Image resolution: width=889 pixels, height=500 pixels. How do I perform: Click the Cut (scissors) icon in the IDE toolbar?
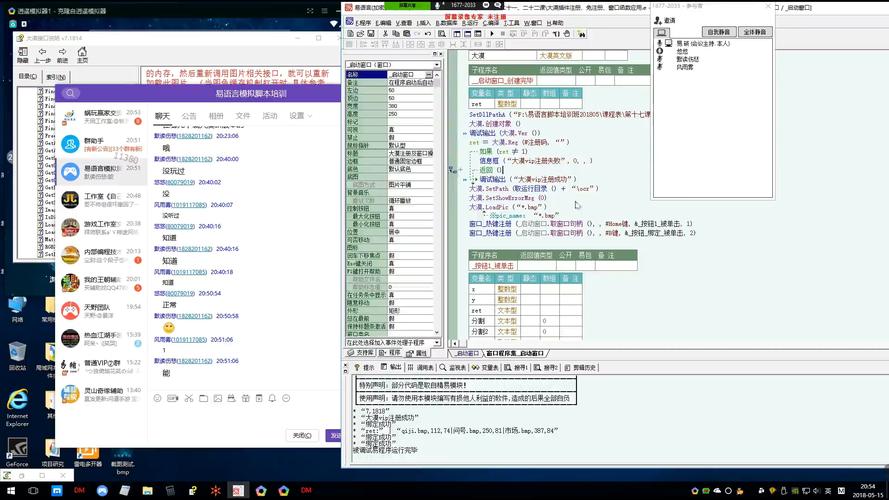(x=386, y=33)
